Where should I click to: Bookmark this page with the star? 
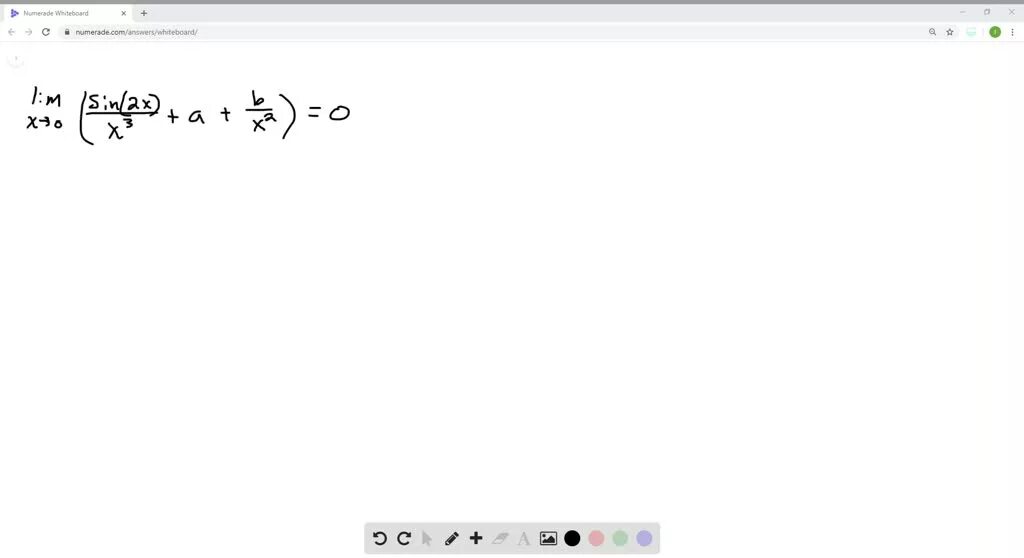(x=950, y=32)
